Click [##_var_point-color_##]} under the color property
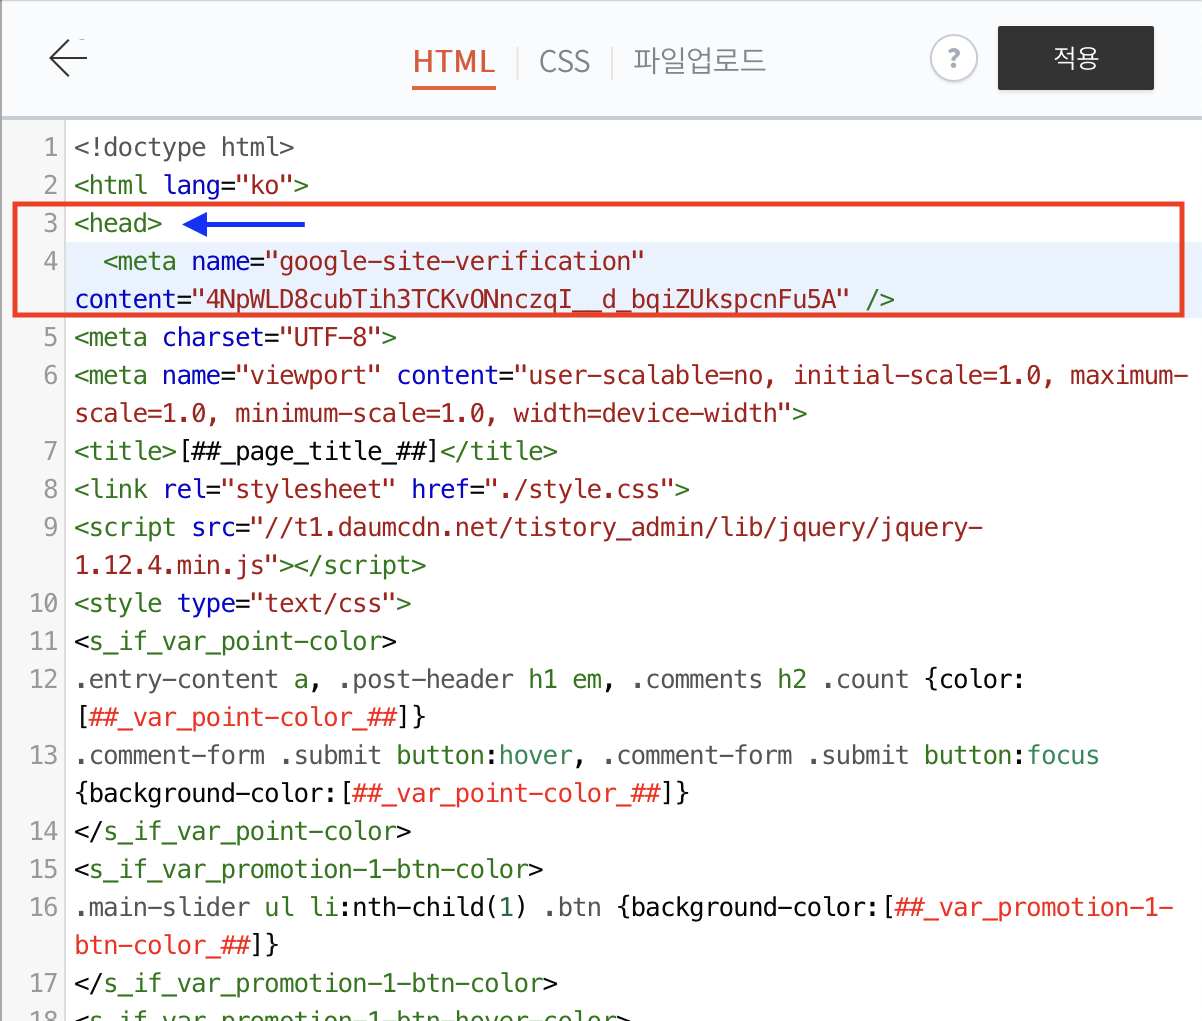 250,717
